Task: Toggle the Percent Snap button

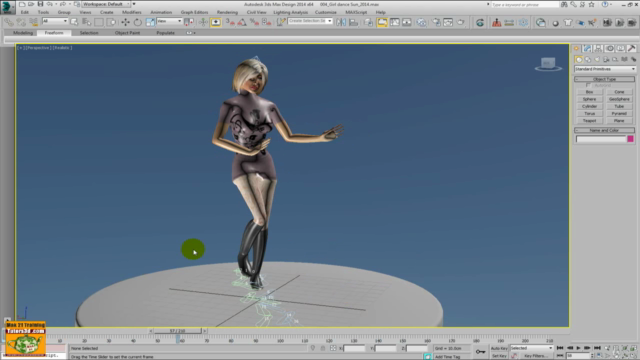Action: coord(254,22)
